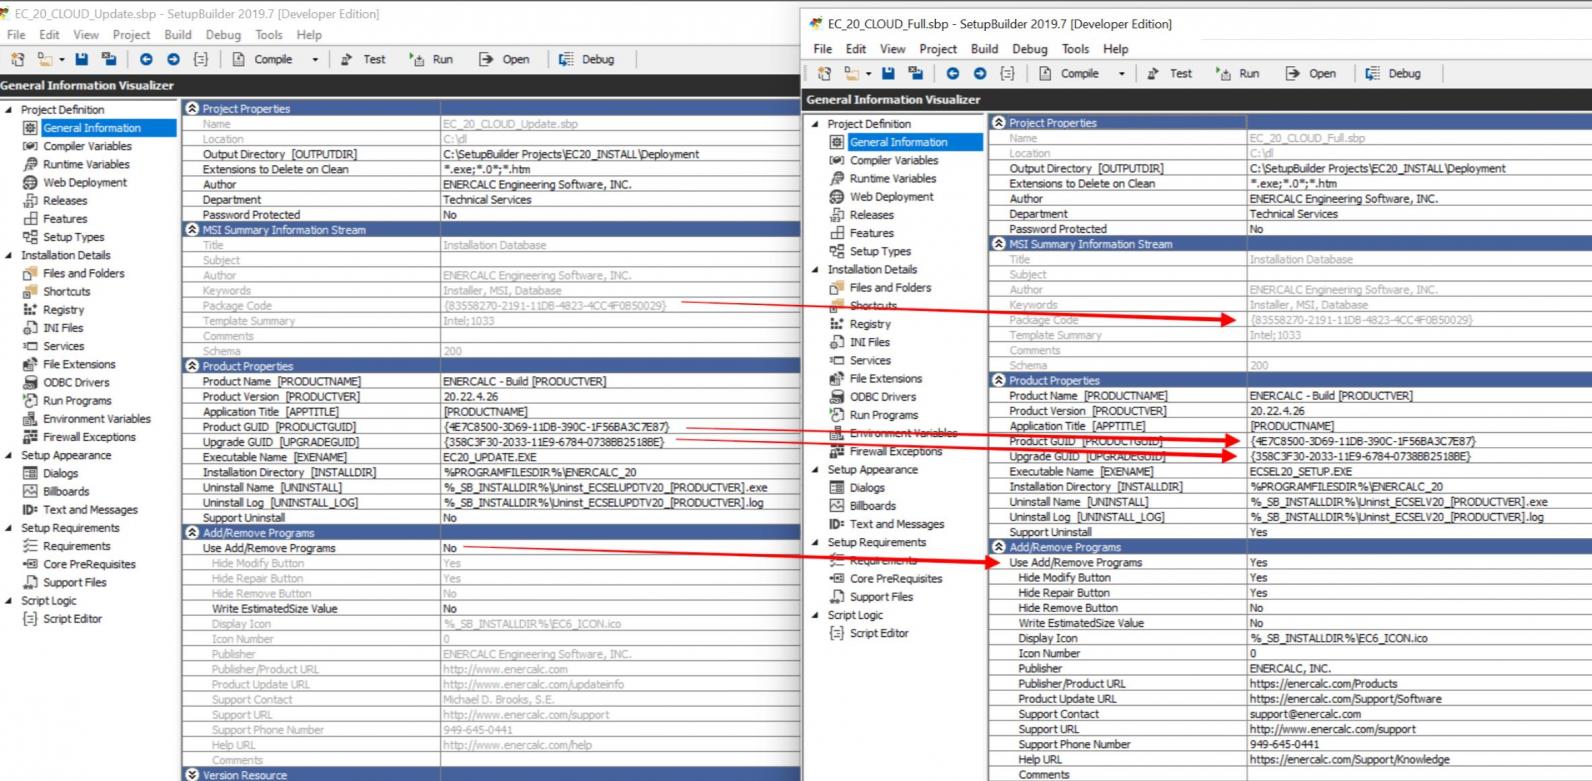Click Test button in Update window
Image resolution: width=1592 pixels, height=781 pixels.
click(x=363, y=59)
